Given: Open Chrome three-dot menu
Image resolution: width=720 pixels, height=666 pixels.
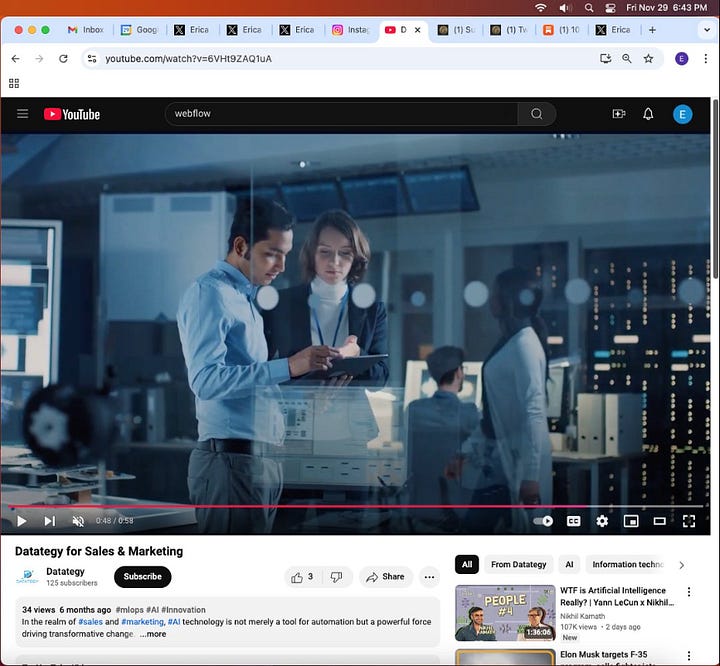Looking at the screenshot, I should coord(706,59).
